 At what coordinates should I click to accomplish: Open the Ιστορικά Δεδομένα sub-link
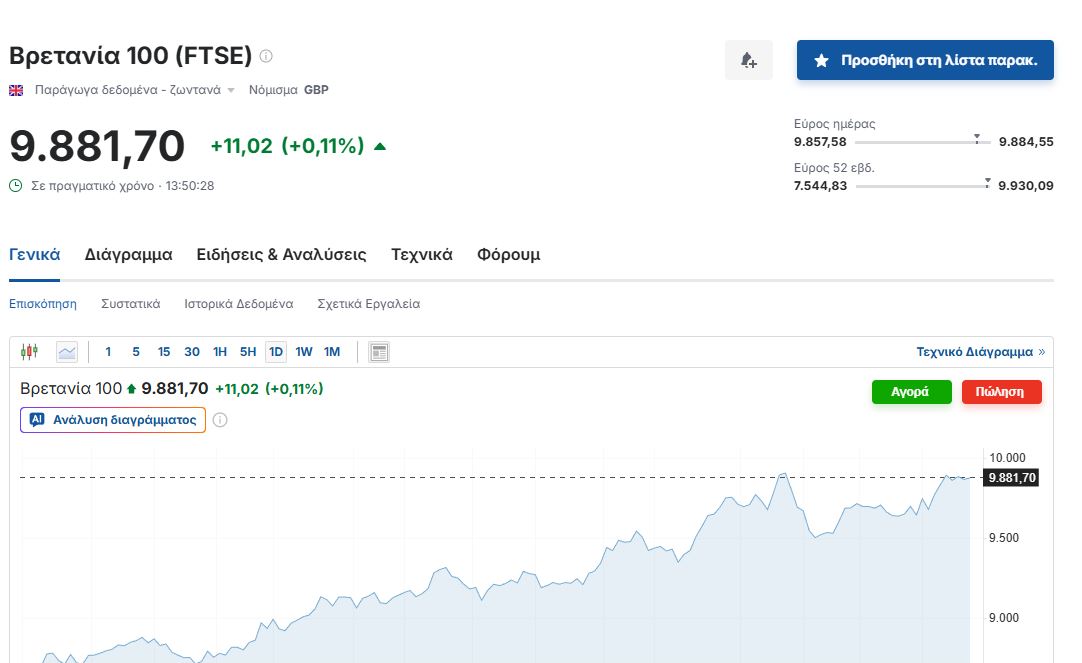point(238,304)
